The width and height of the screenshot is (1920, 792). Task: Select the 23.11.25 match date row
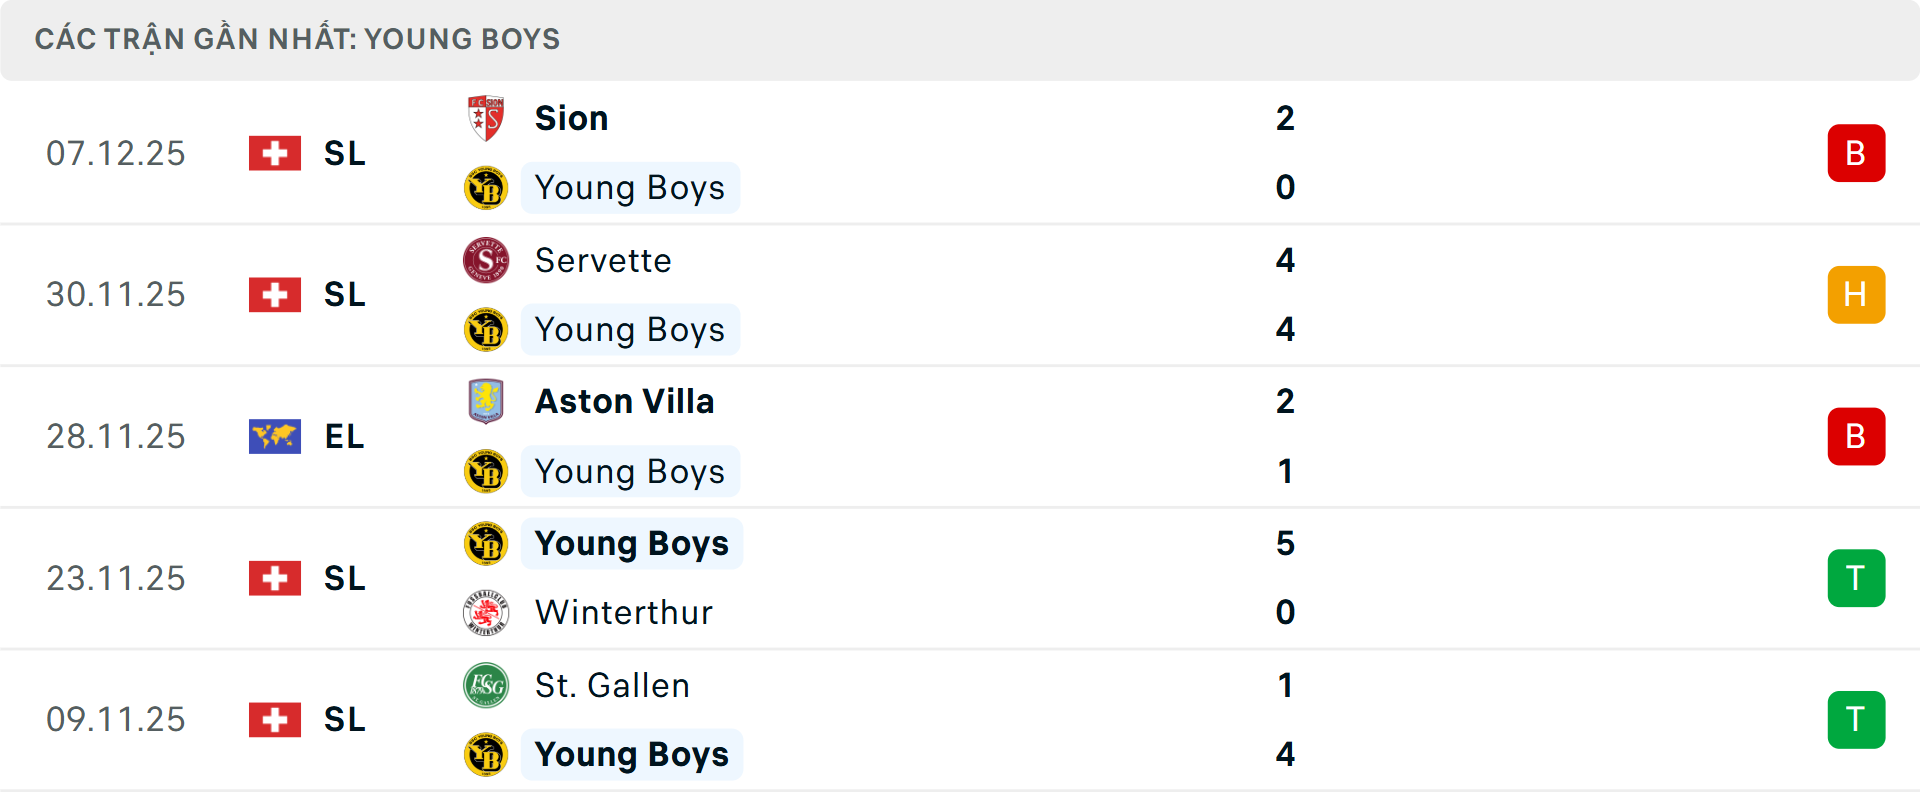[x=116, y=578]
